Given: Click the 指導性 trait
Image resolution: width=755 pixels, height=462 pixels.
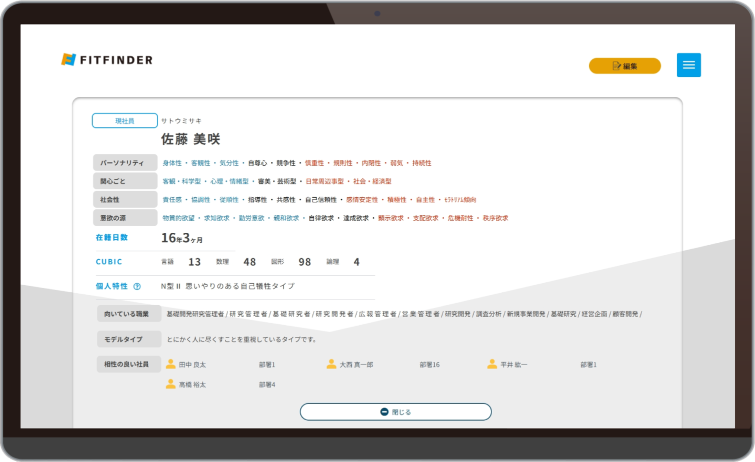Looking at the screenshot, I should (257, 200).
